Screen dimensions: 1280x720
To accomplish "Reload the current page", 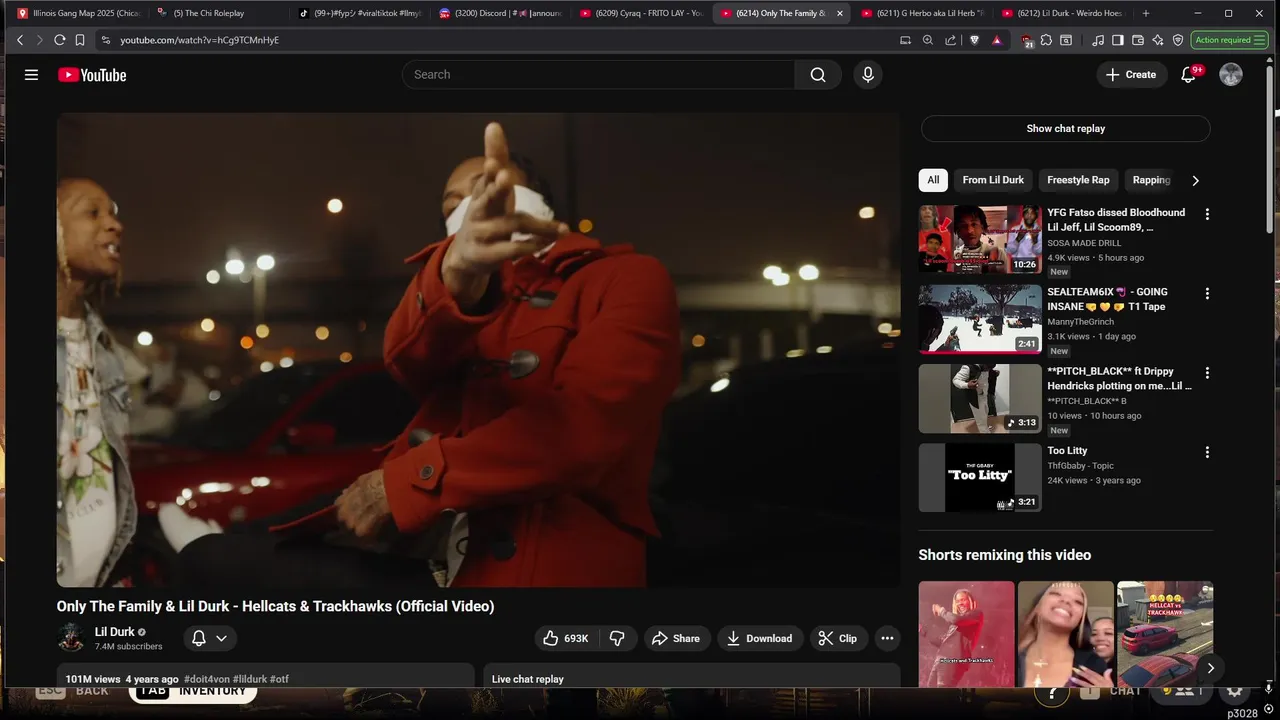I will [x=60, y=40].
